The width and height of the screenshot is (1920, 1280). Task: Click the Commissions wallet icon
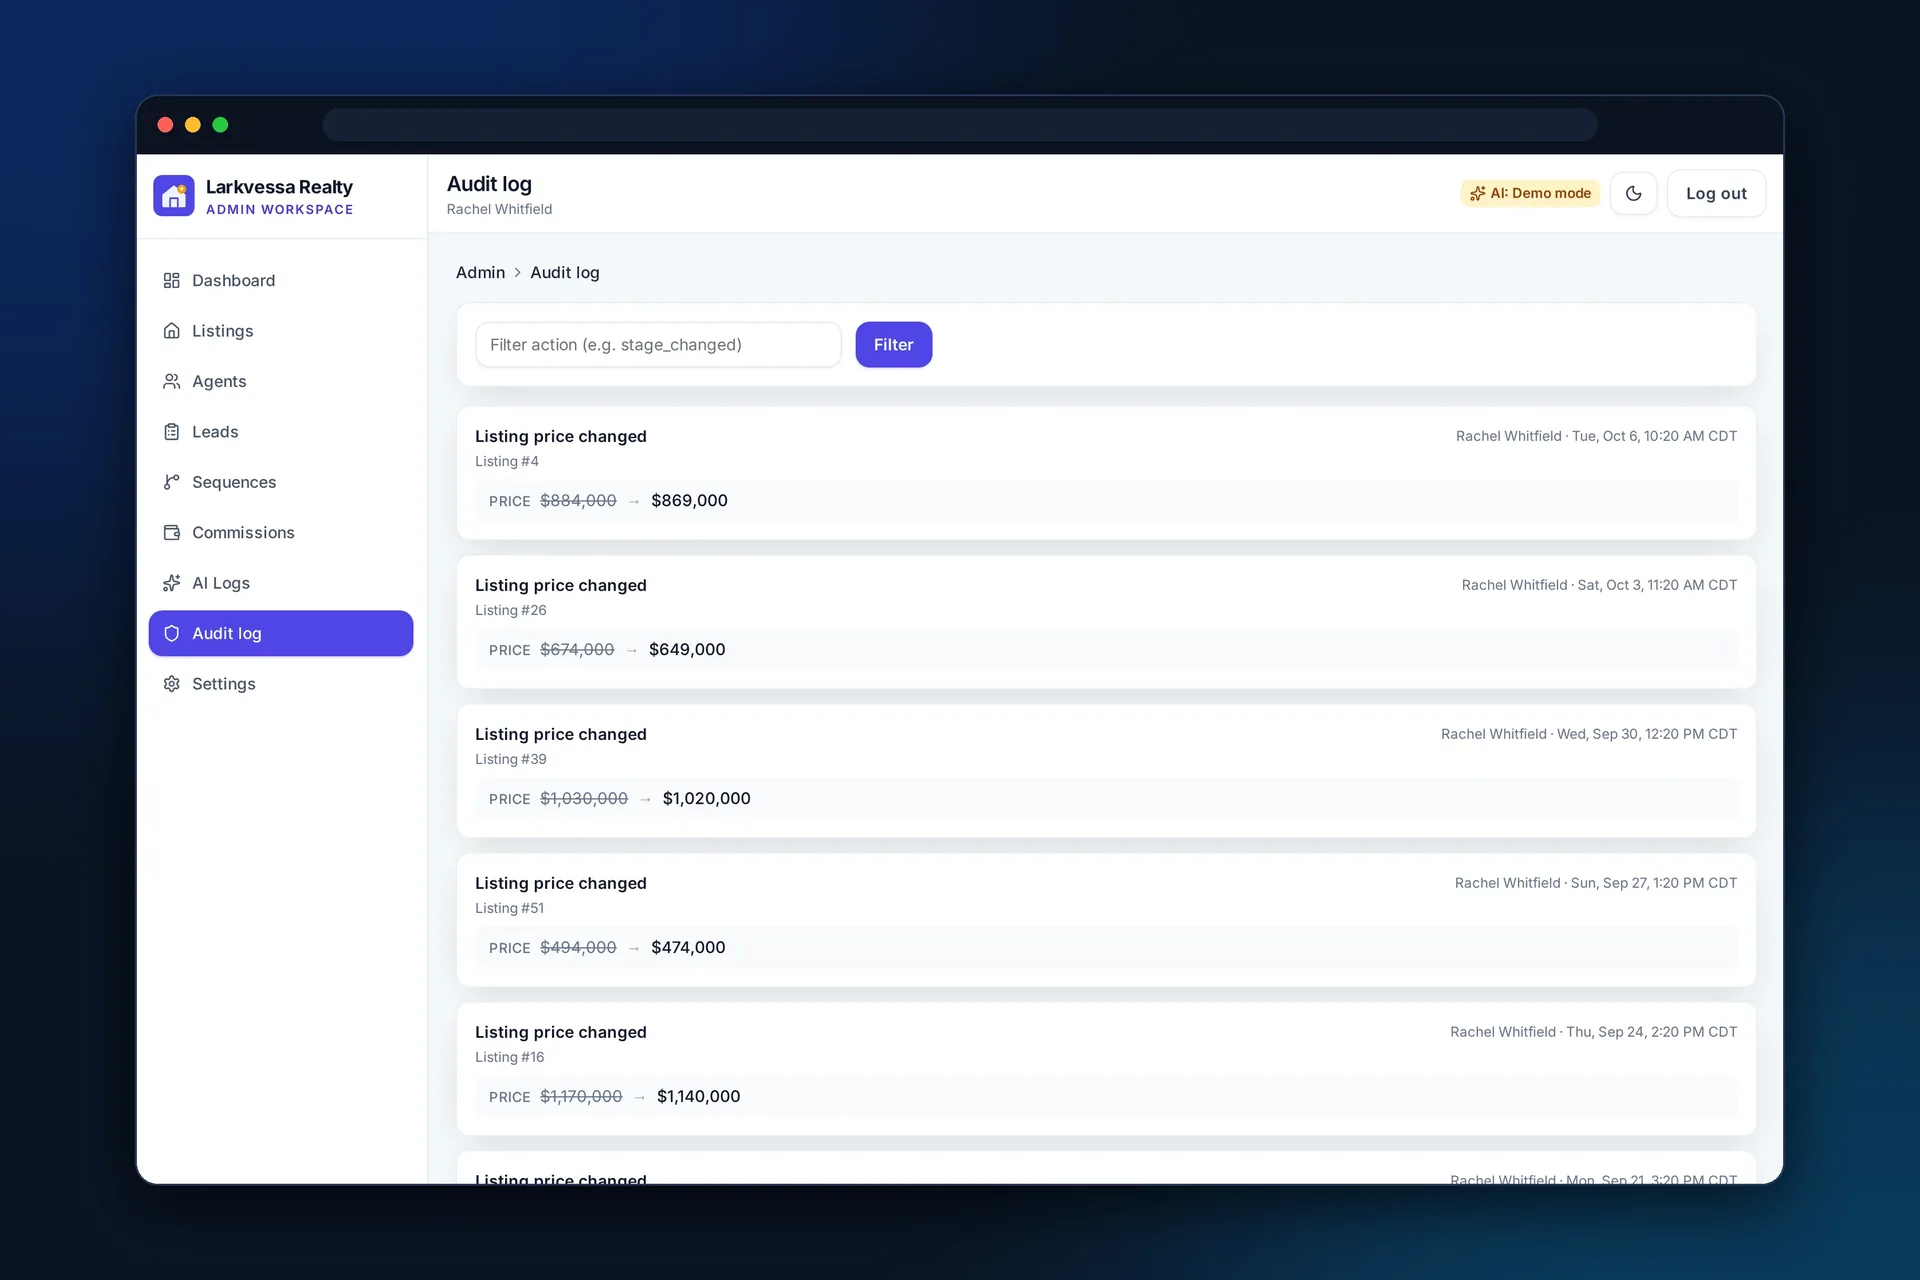tap(172, 533)
